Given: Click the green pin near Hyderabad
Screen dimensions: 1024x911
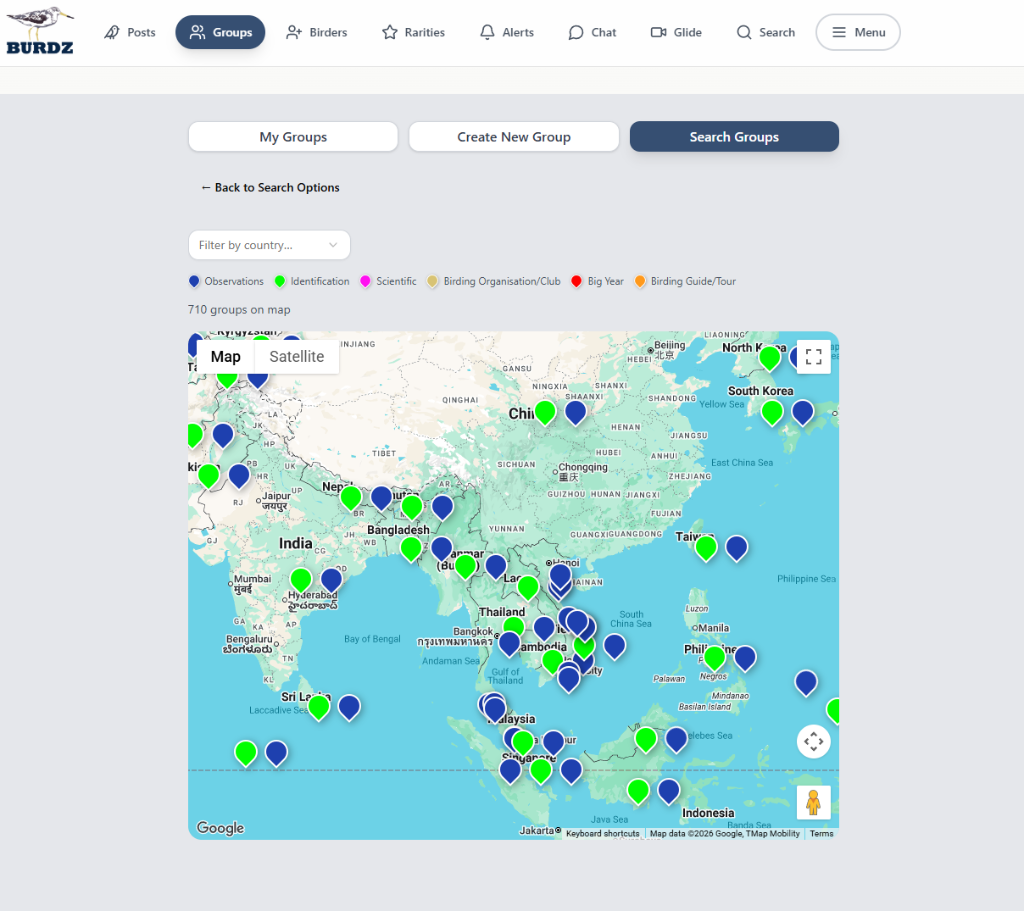Looking at the screenshot, I should pyautogui.click(x=301, y=579).
